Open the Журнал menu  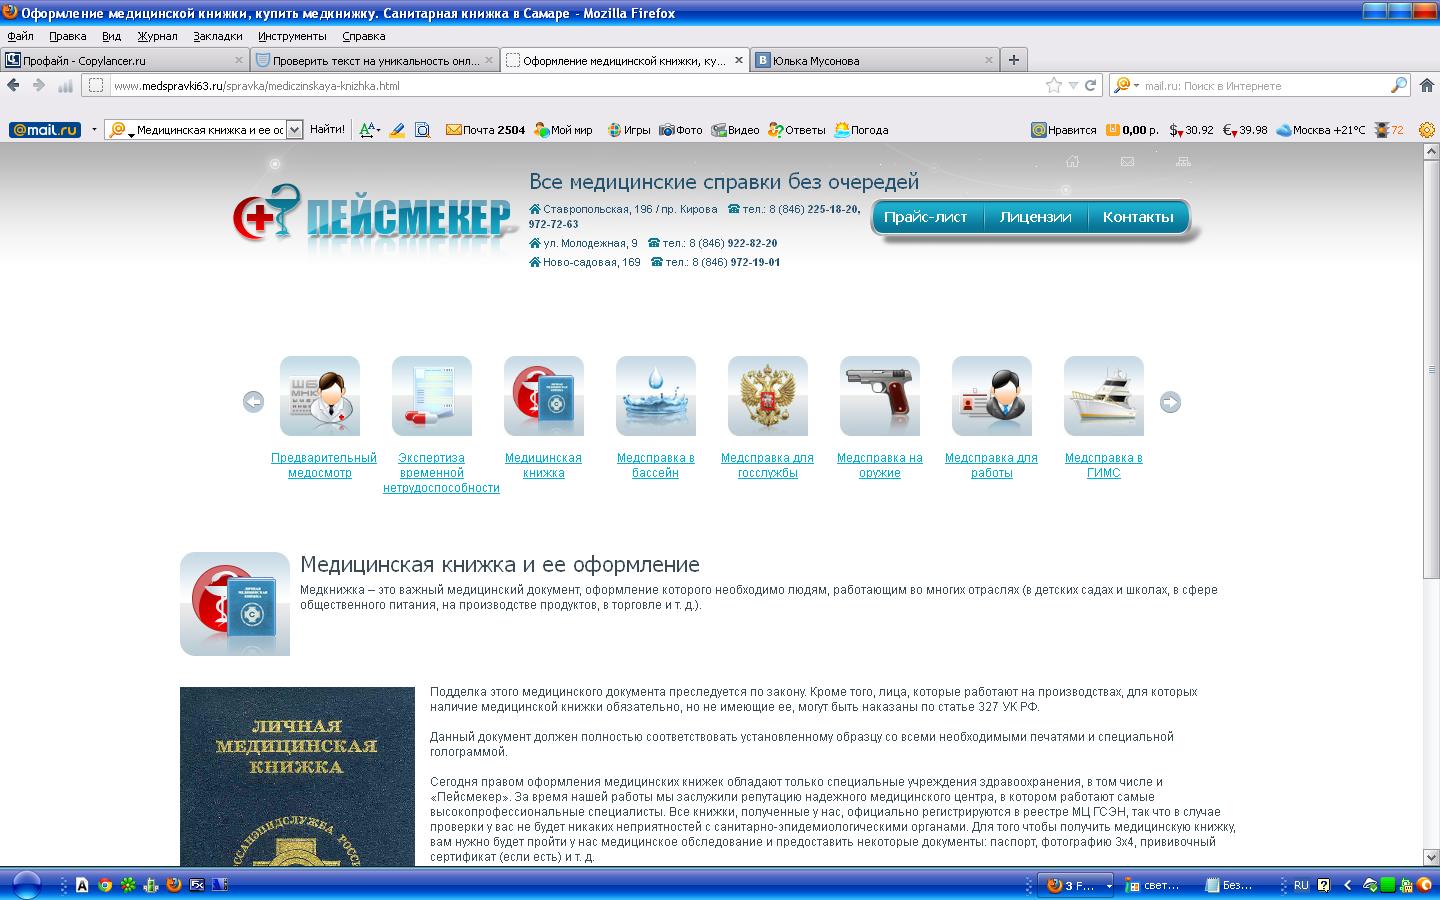click(157, 36)
